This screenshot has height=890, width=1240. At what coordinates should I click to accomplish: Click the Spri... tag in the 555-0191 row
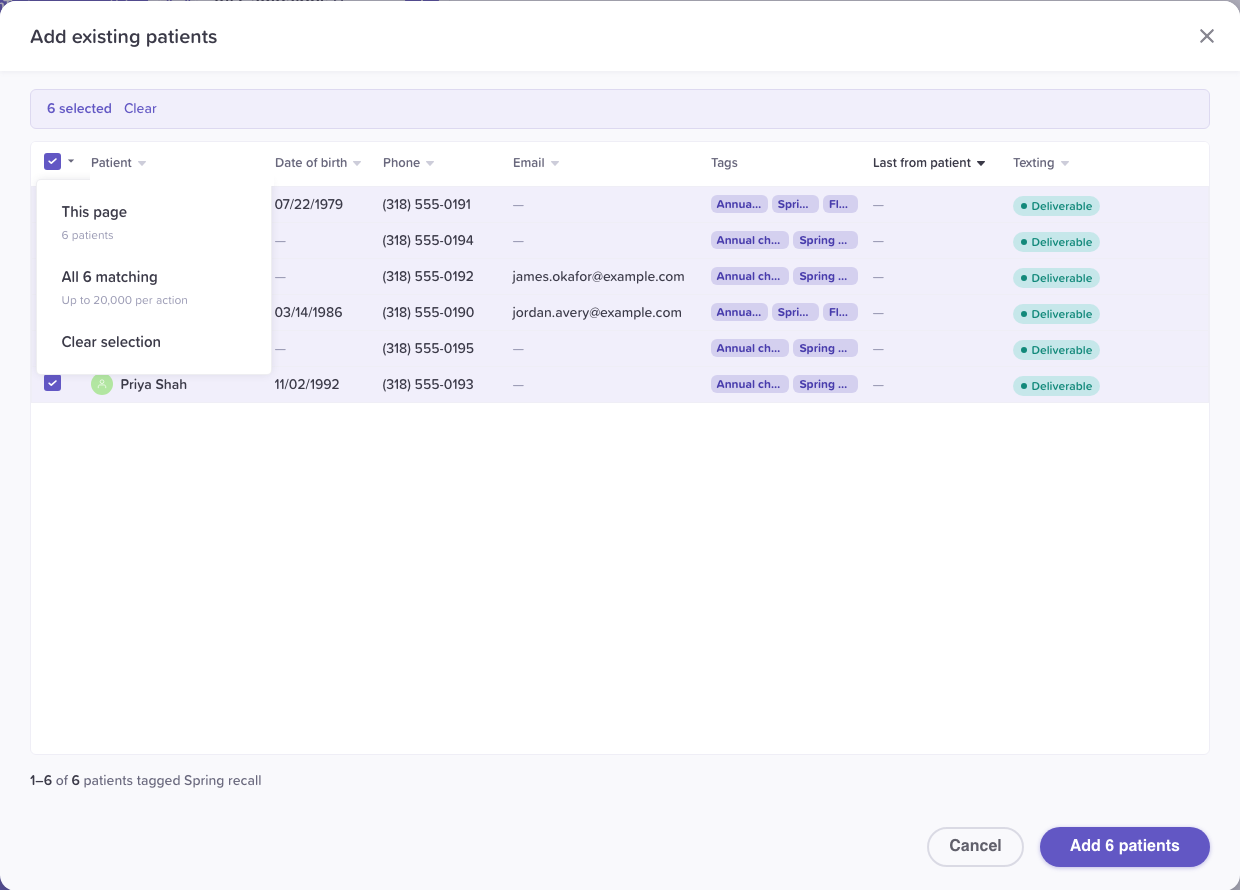[x=795, y=204]
